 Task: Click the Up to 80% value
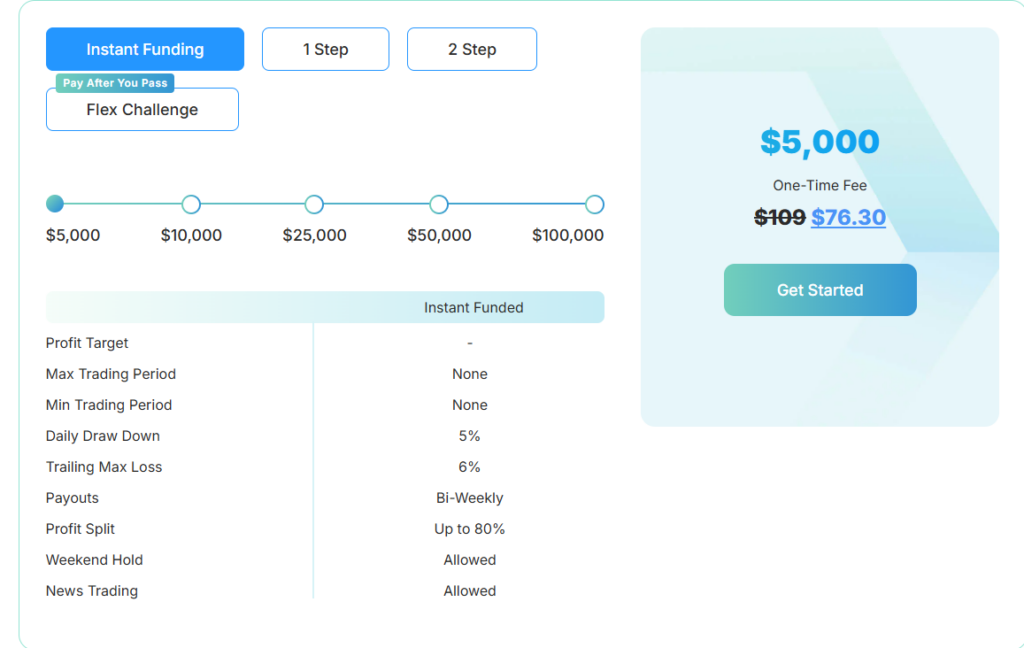click(x=469, y=528)
